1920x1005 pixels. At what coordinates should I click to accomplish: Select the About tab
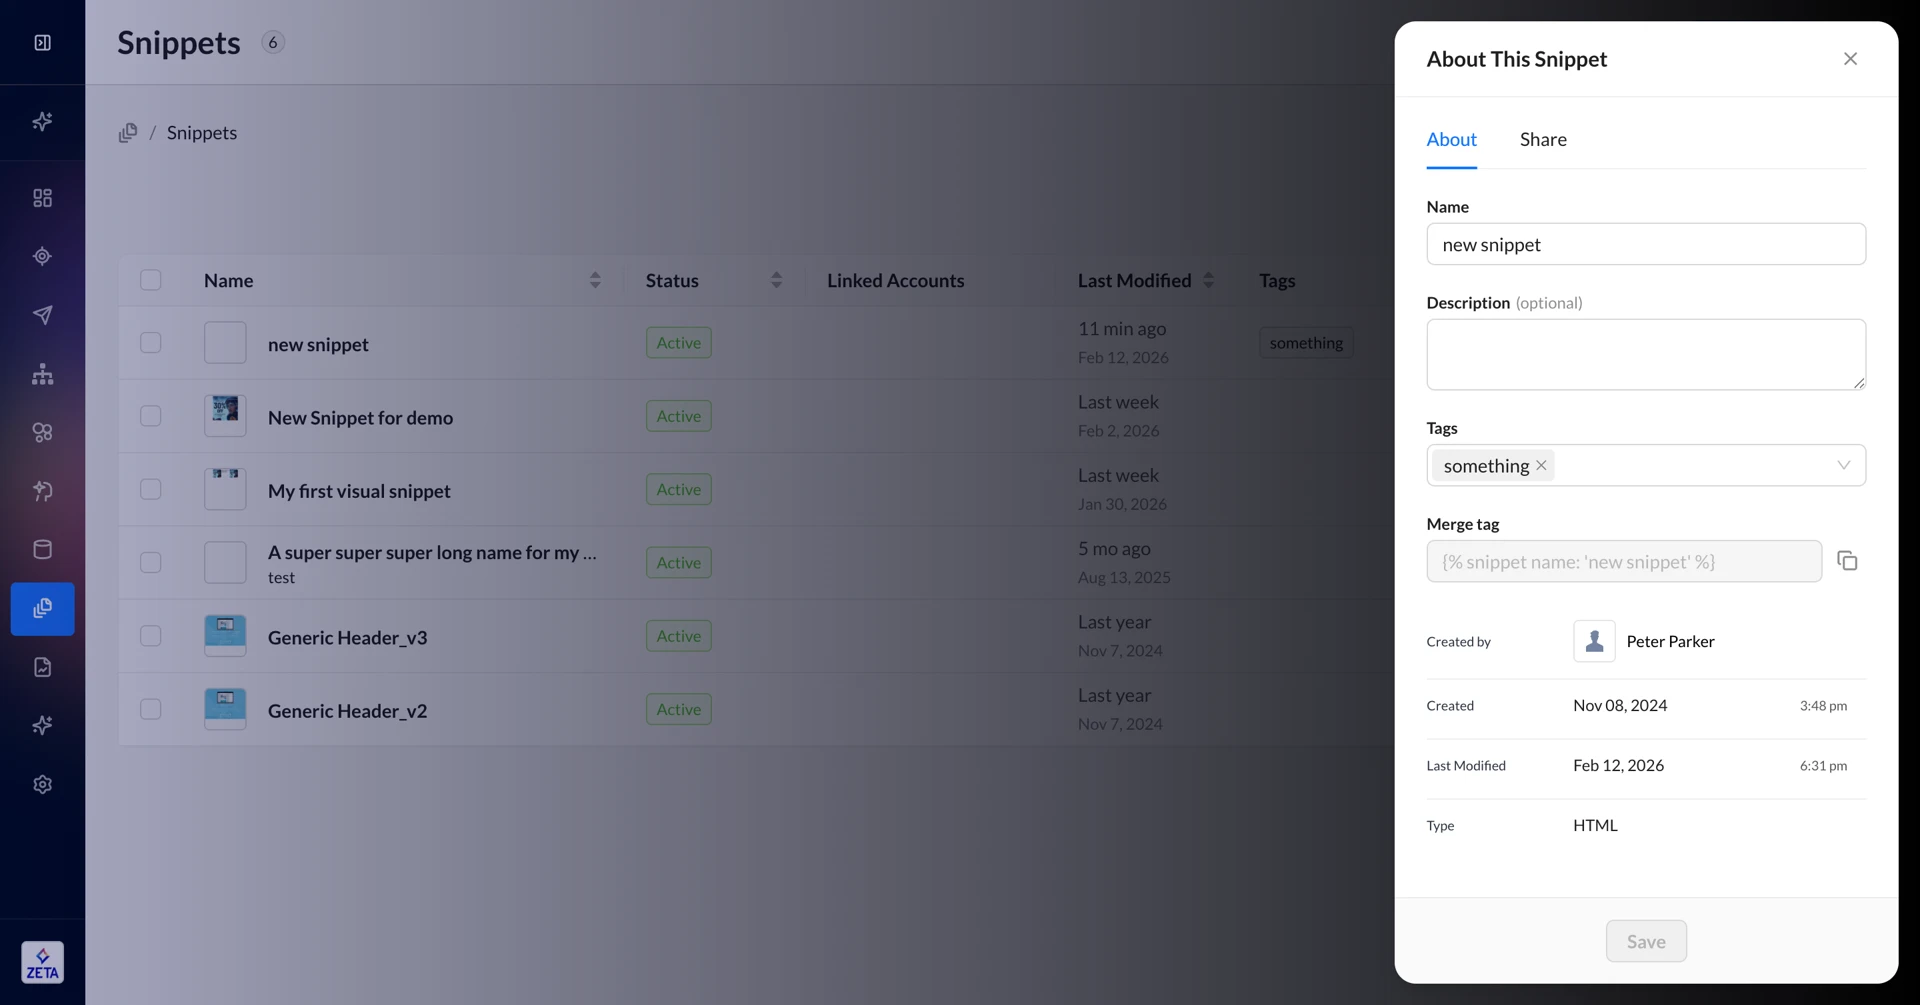point(1451,140)
